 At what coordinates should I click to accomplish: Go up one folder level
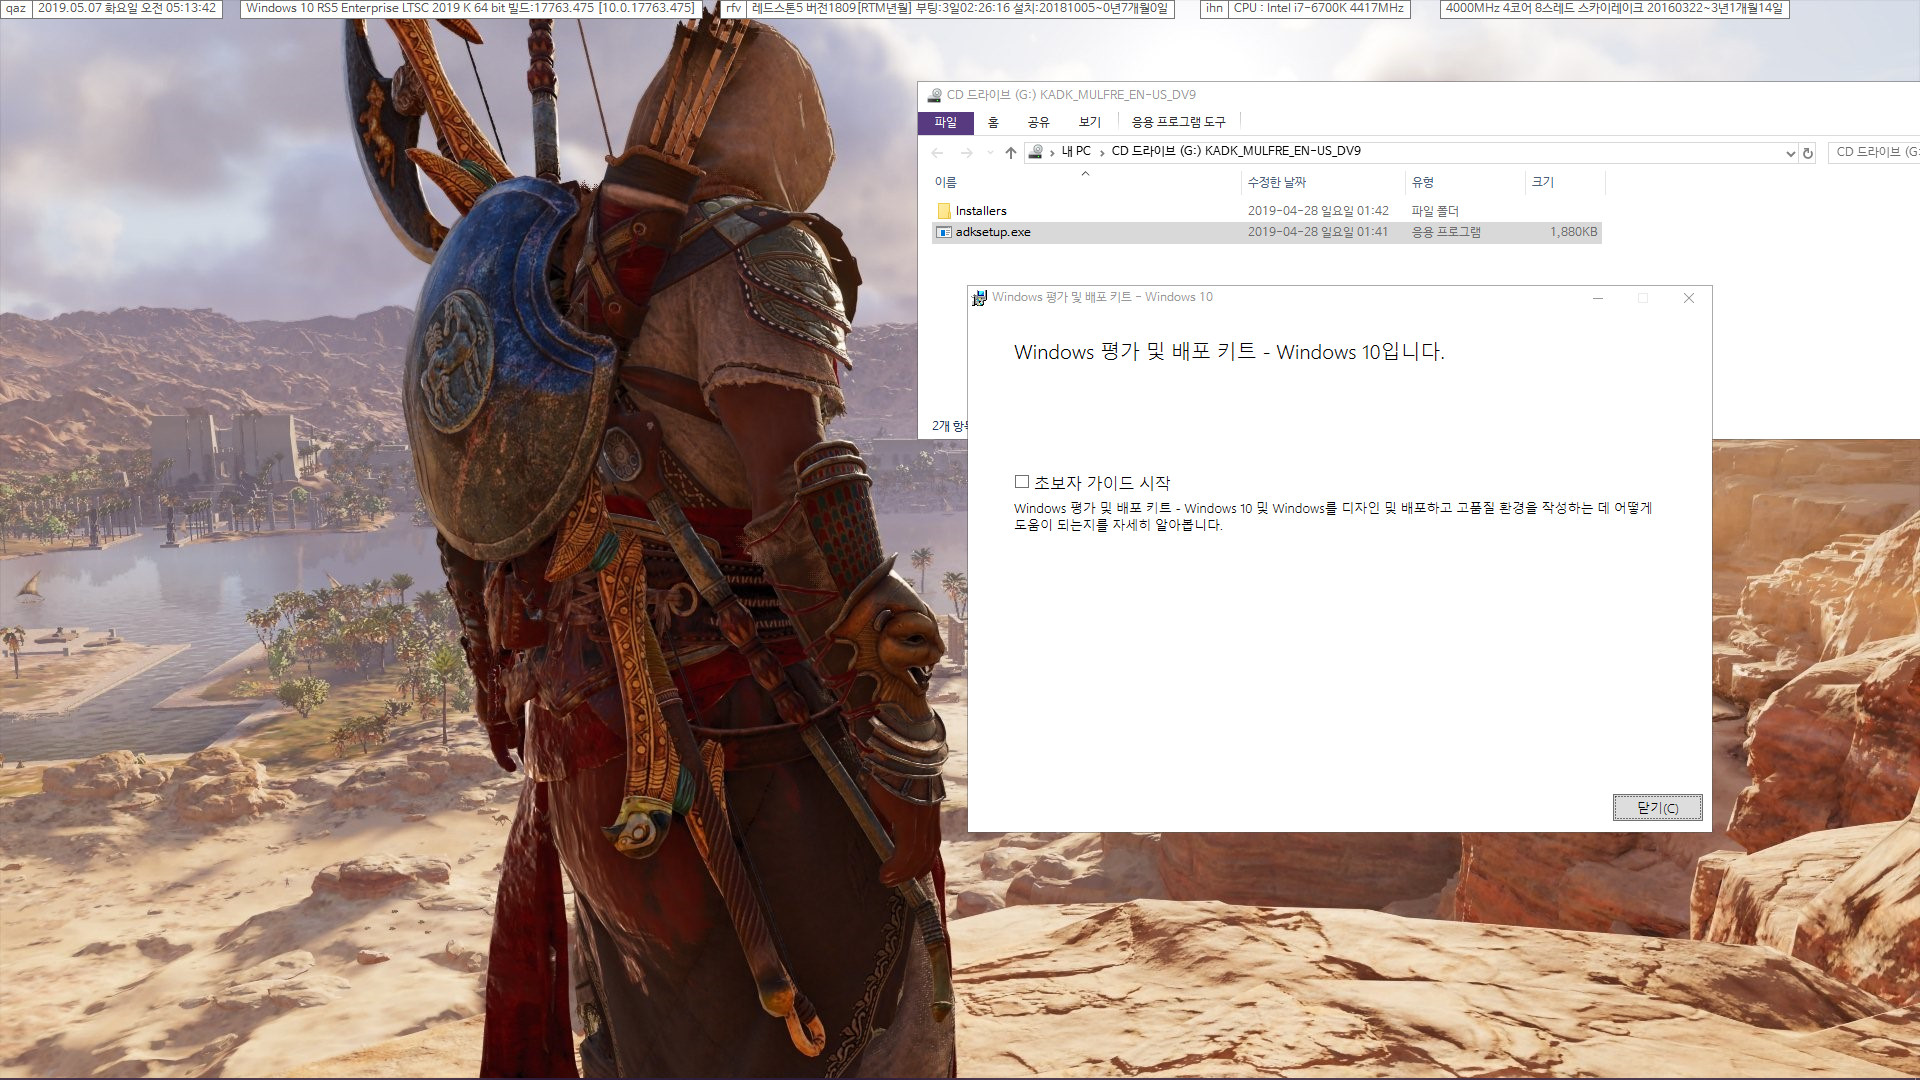pos(1011,153)
